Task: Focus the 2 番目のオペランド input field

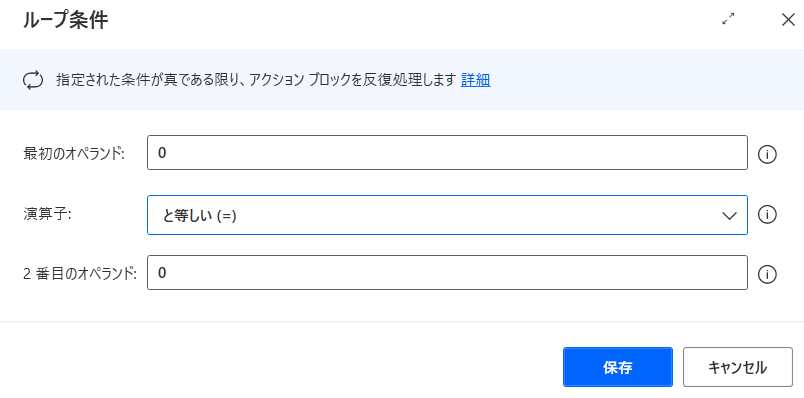Action: [447, 272]
